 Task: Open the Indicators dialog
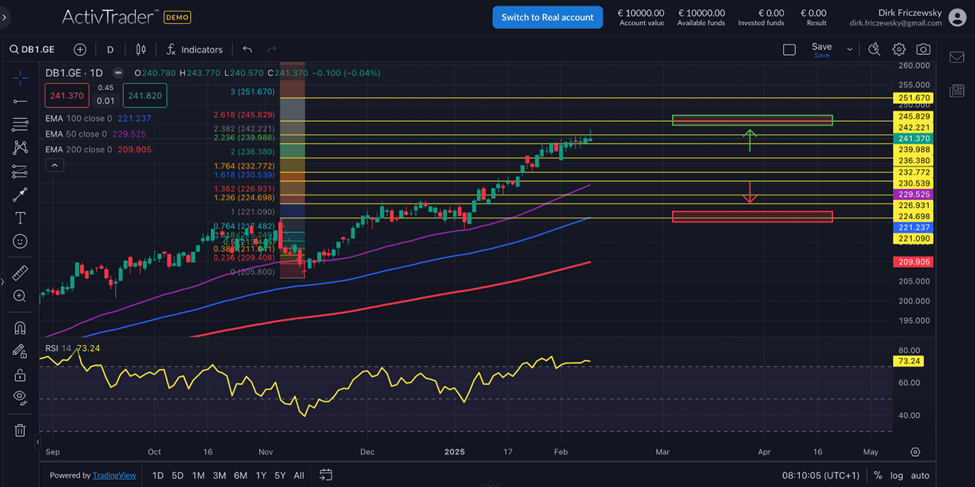pyautogui.click(x=194, y=49)
